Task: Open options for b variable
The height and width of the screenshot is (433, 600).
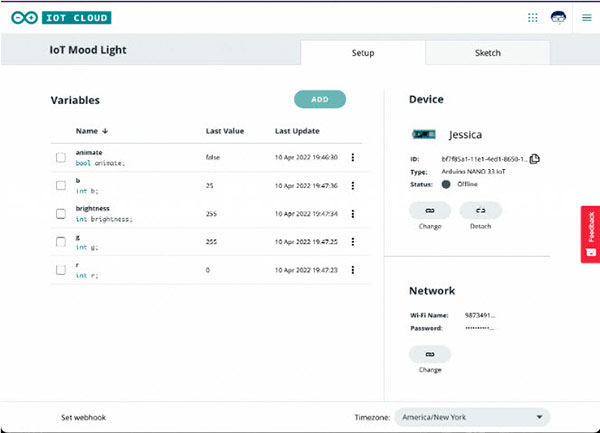Action: click(352, 185)
